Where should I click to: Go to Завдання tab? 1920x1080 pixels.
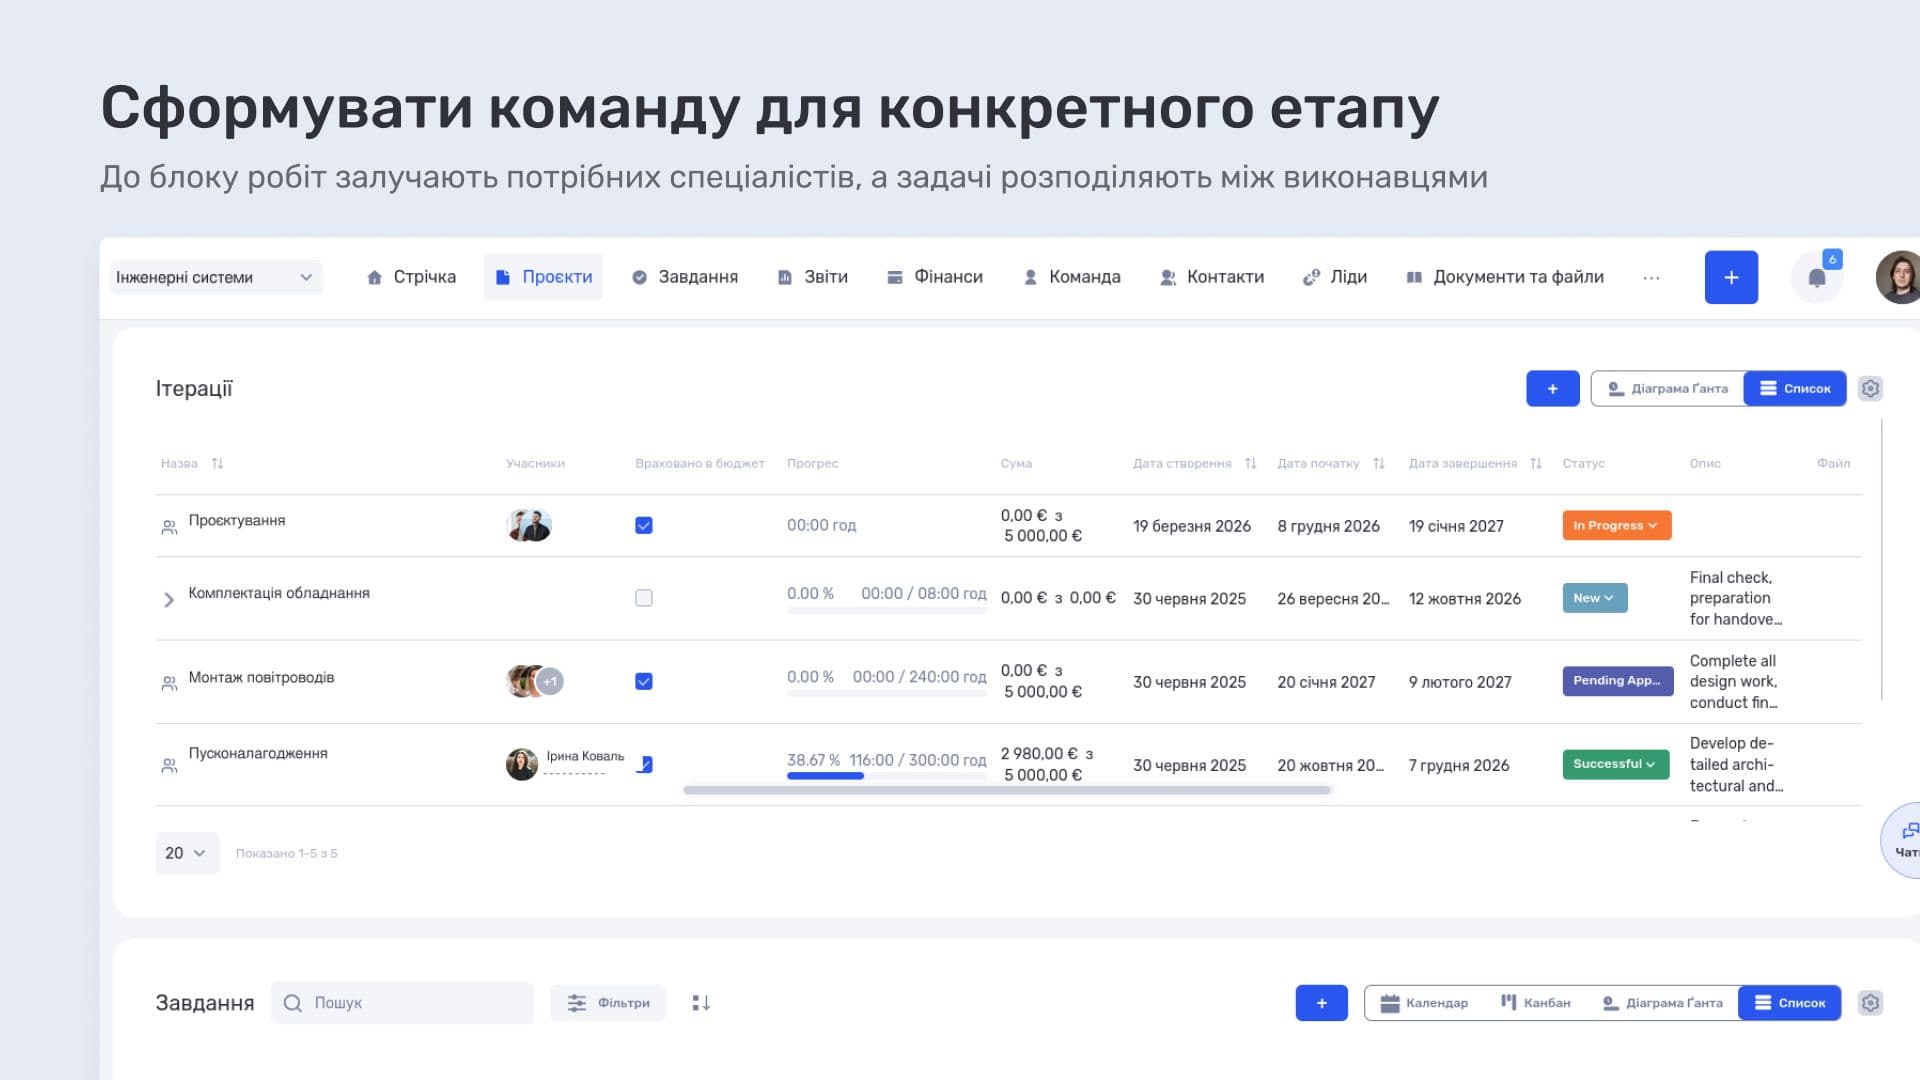point(685,277)
